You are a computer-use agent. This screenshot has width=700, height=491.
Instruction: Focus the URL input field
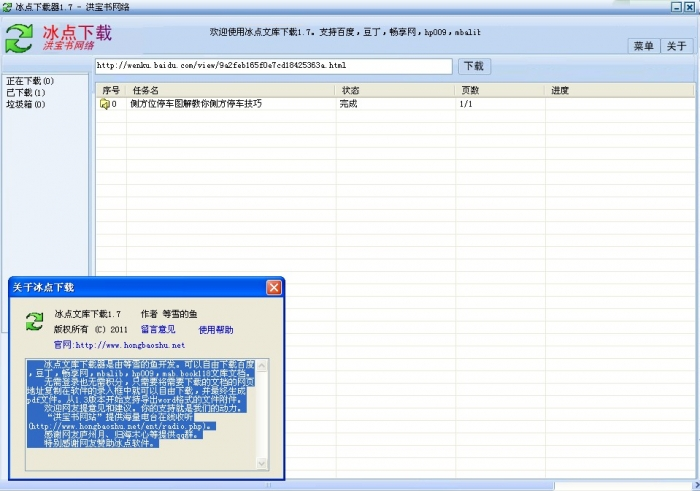(274, 66)
